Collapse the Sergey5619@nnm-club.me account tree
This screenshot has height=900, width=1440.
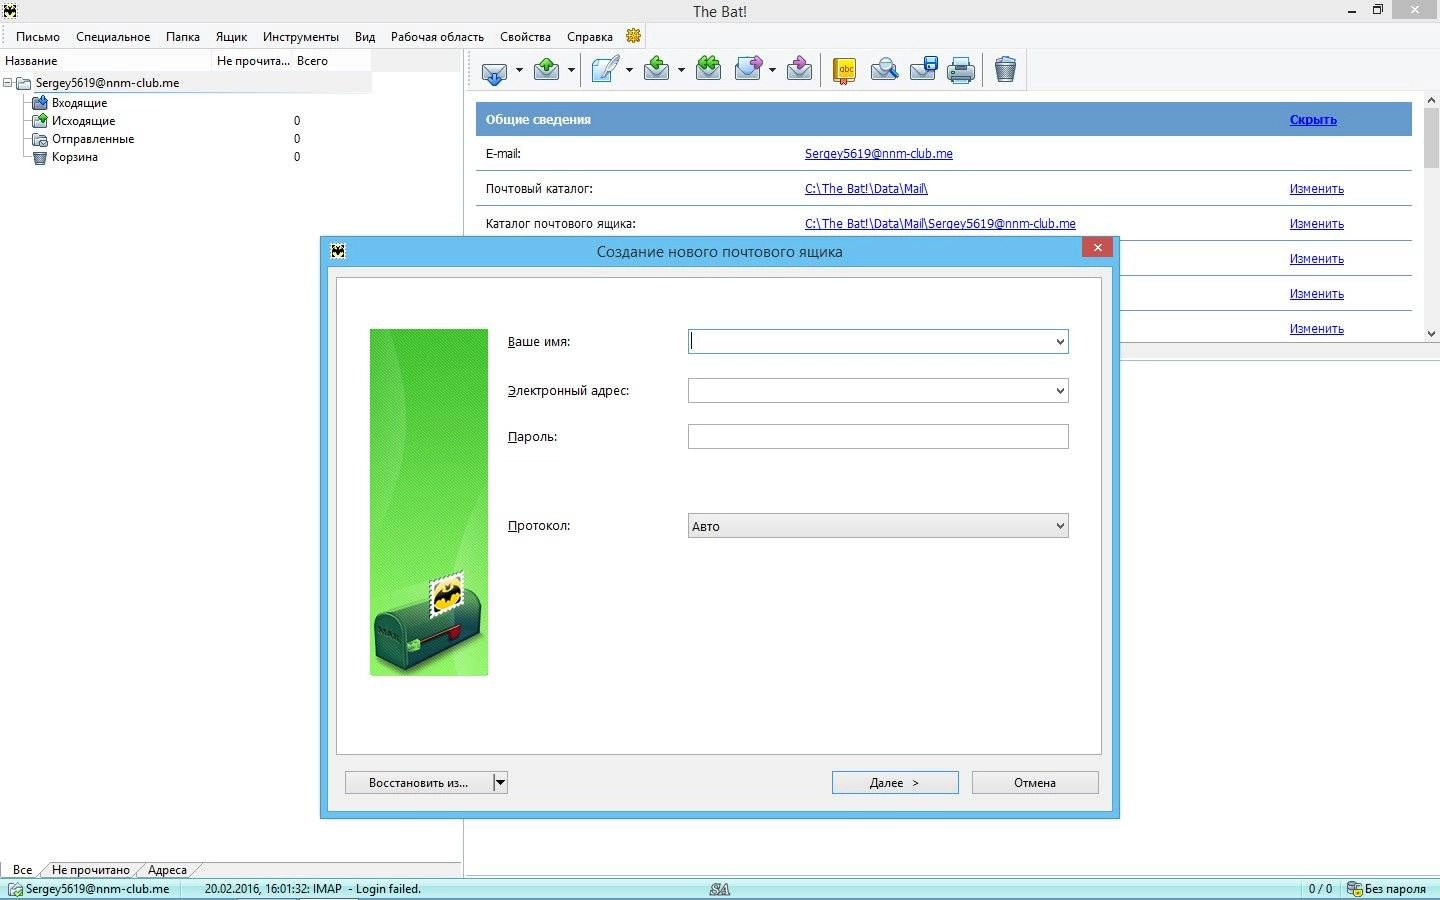8,83
